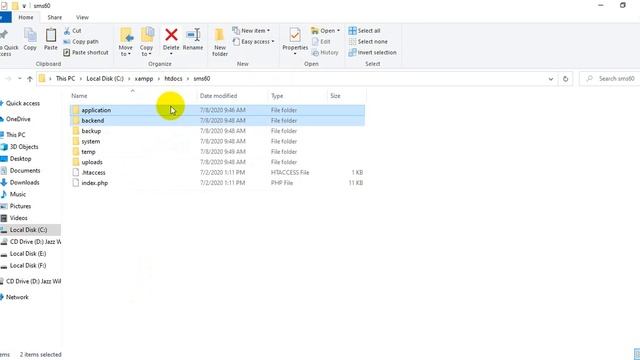This screenshot has width=640, height=360.
Task: Sort by the Name column header
Action: point(79,96)
